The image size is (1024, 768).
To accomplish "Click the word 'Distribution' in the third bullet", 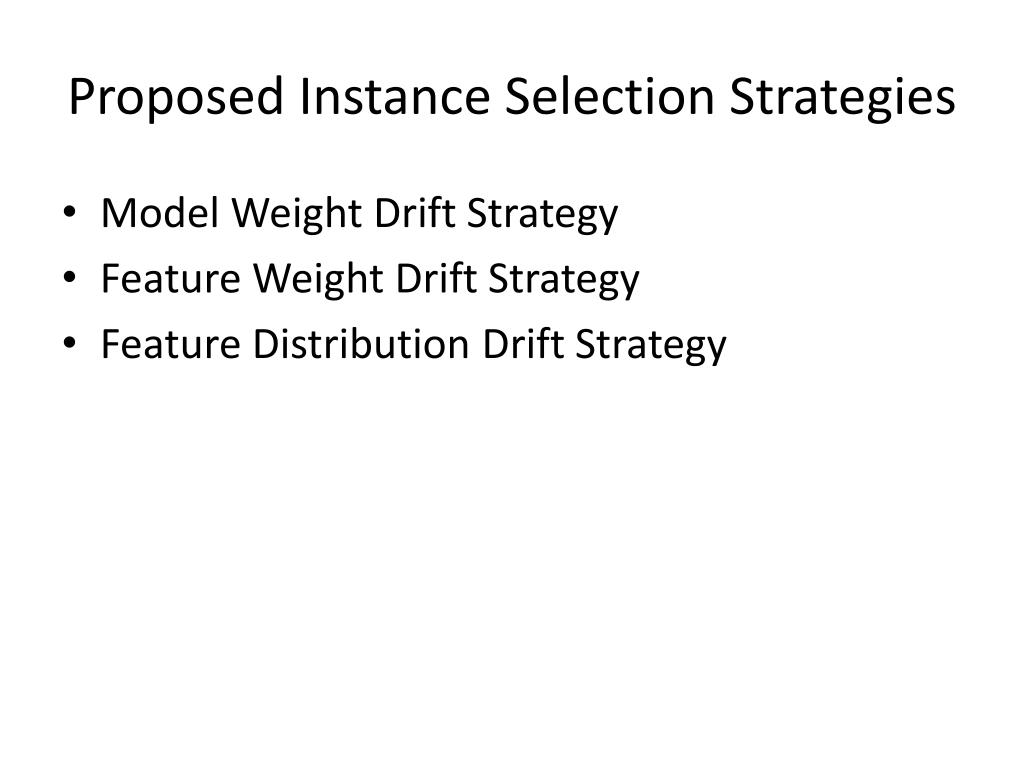I will click(x=361, y=344).
